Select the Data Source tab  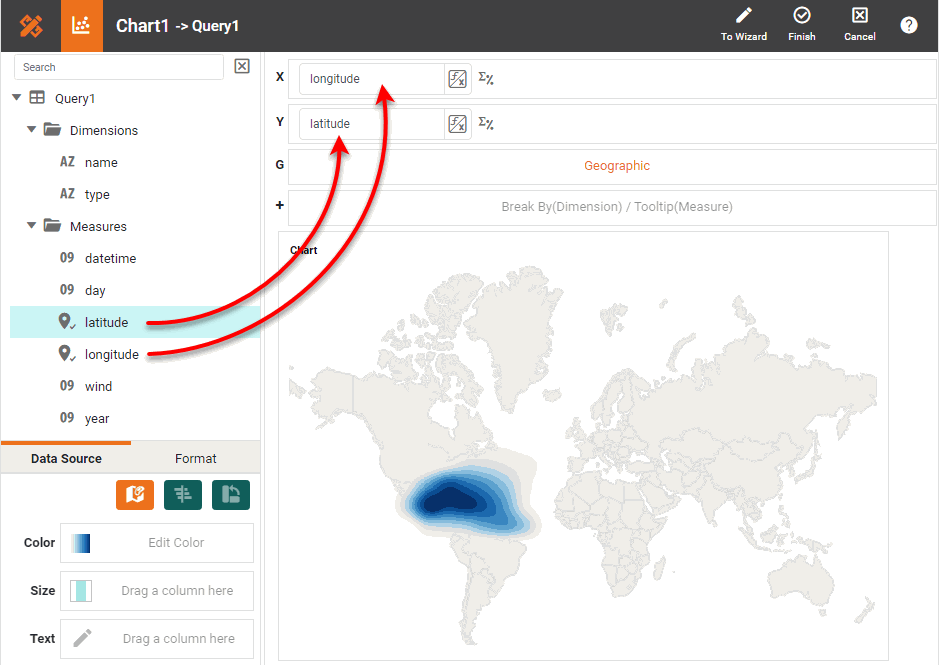66,458
